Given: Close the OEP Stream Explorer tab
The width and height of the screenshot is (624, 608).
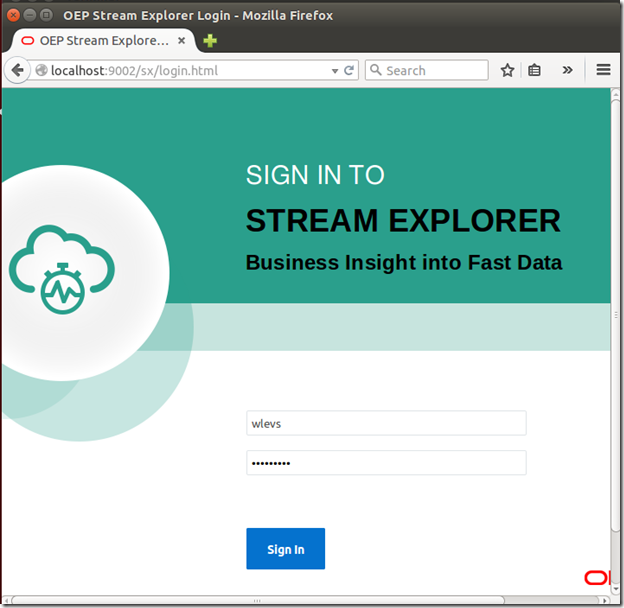Looking at the screenshot, I should tap(181, 41).
